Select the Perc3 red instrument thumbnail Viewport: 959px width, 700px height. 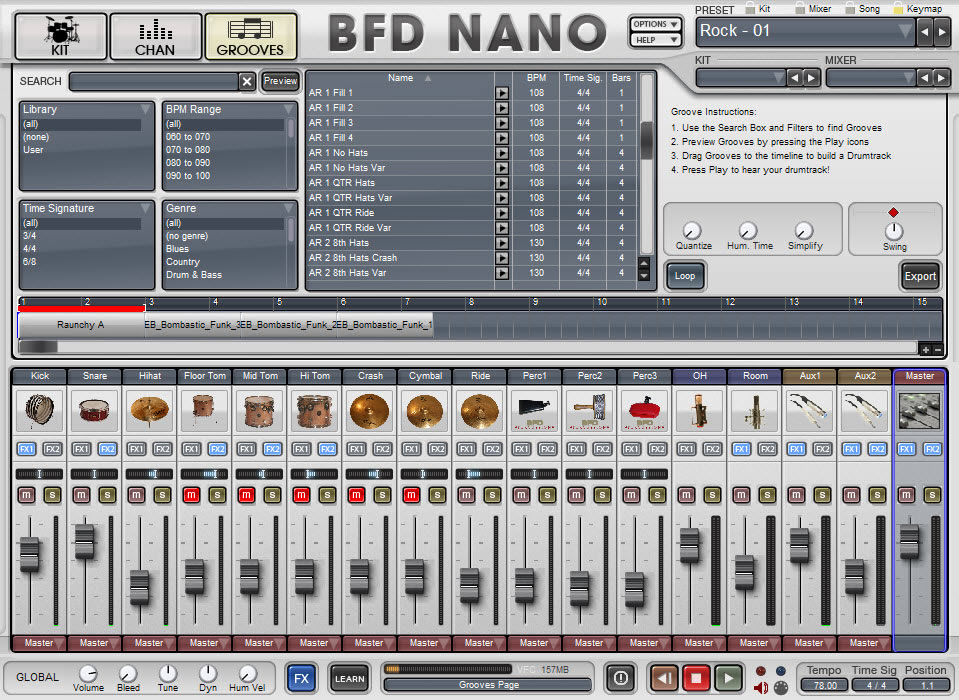pos(645,410)
